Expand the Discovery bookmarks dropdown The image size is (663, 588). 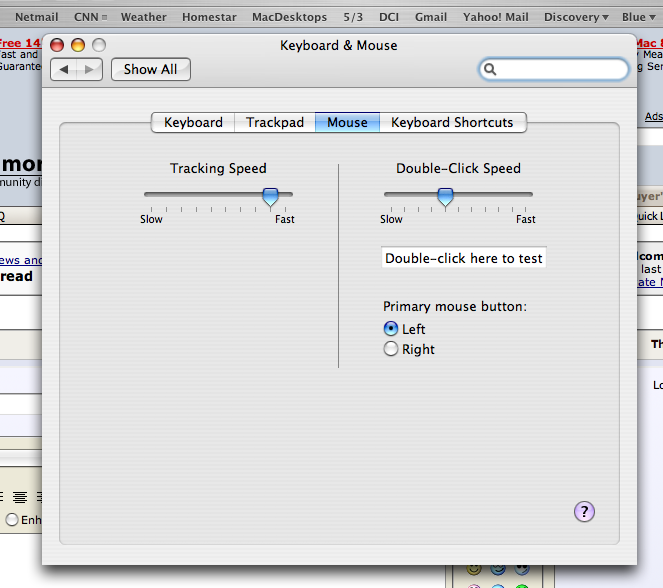(576, 17)
